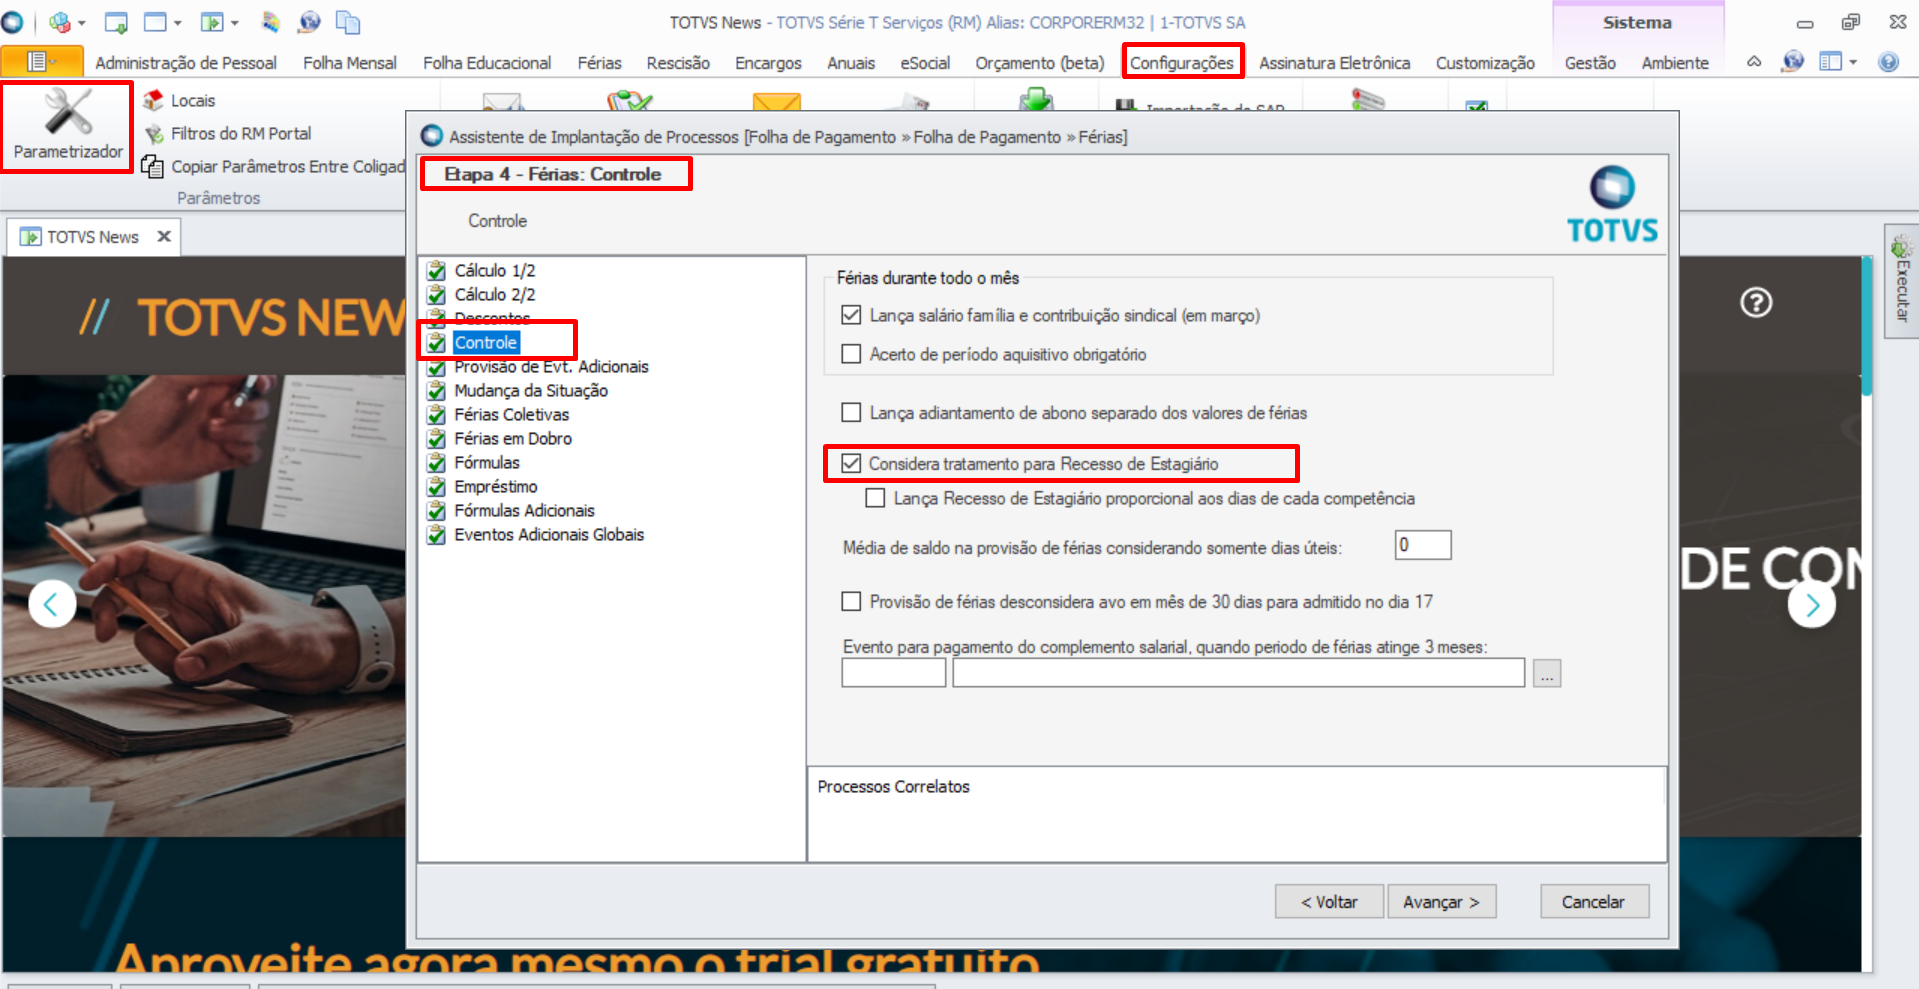Expand the dropdown next to the play window icon

pyautogui.click(x=235, y=22)
